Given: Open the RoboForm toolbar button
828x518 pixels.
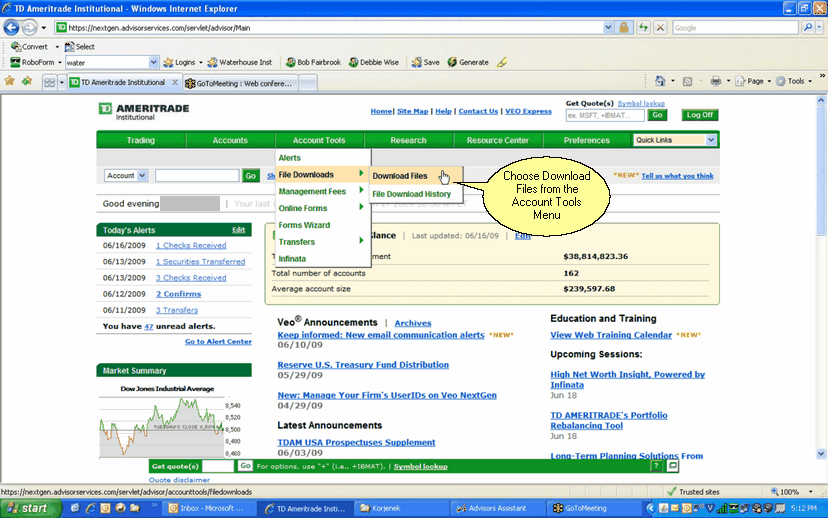Looking at the screenshot, I should 36,62.
